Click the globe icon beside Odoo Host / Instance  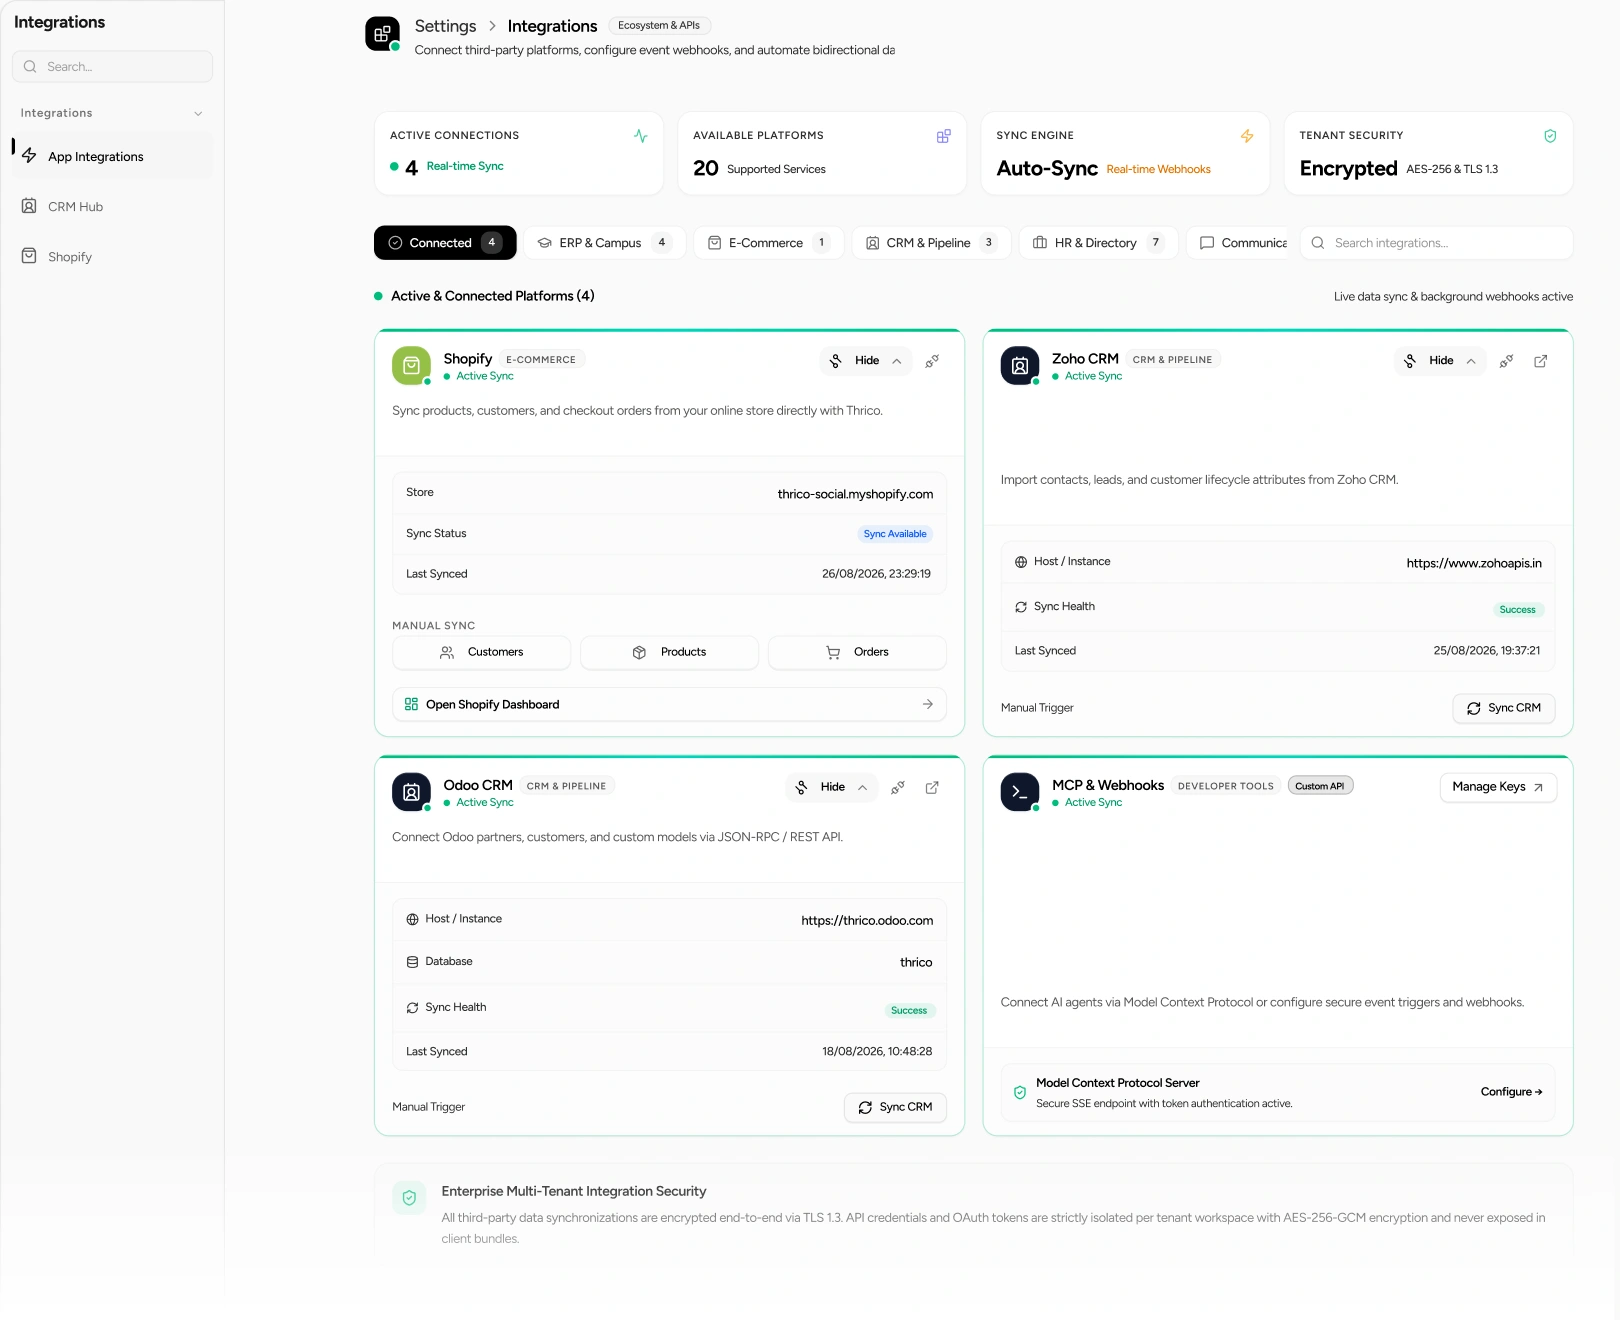click(x=412, y=919)
